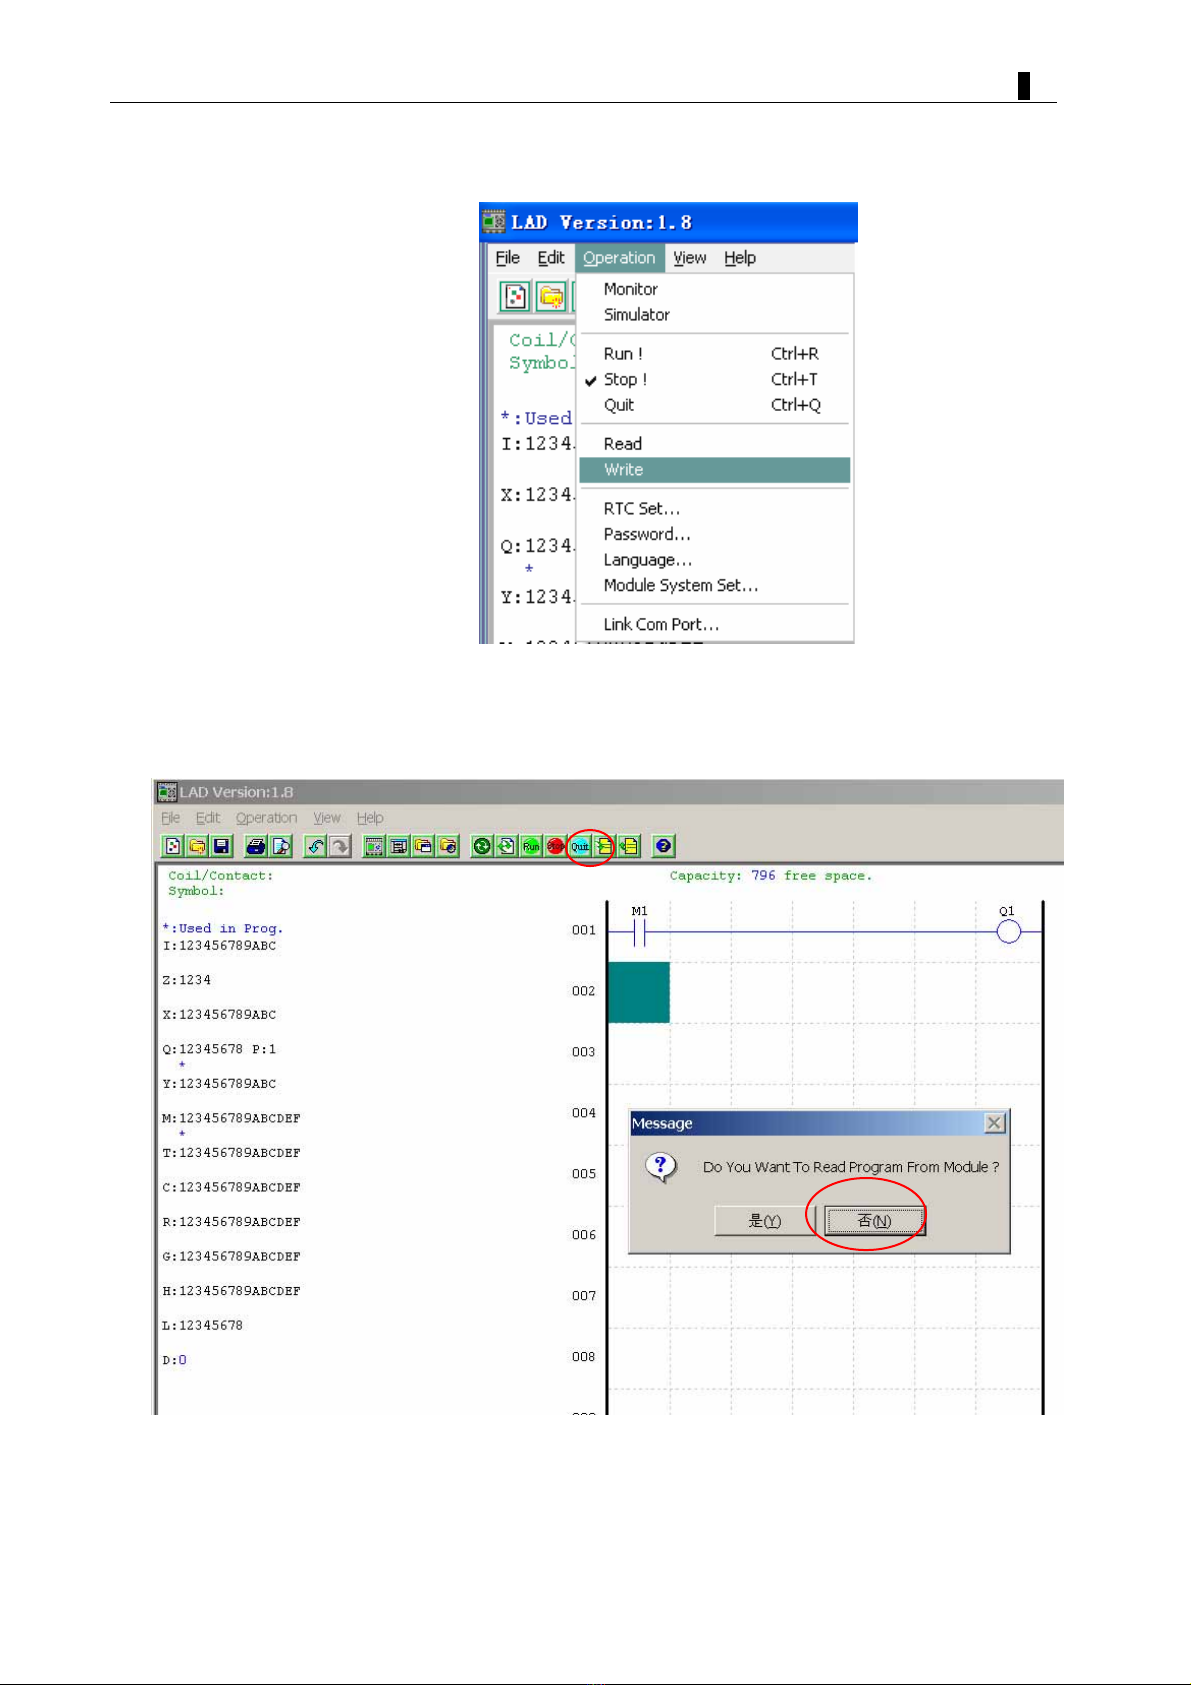The image size is (1191, 1685).
Task: Close the Message dialog with its X
Action: click(994, 1124)
